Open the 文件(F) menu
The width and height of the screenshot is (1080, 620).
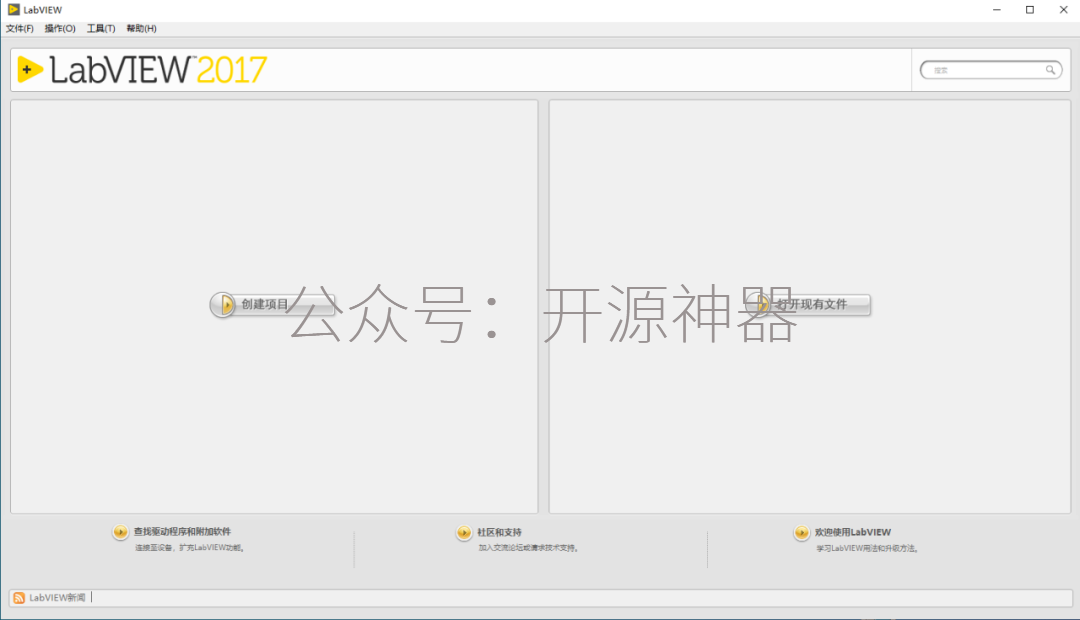tap(19, 28)
